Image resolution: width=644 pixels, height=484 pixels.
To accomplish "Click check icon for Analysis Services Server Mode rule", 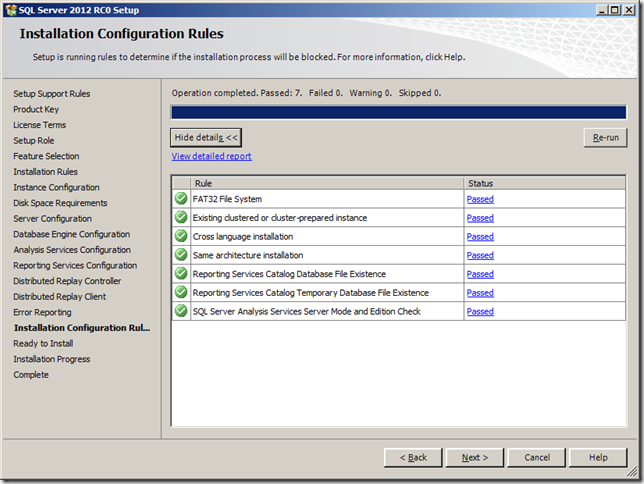I will coord(181,311).
